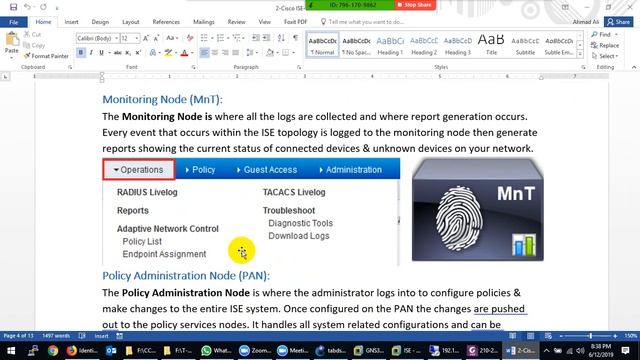
Task: Redo the last action
Action: click(43, 7)
